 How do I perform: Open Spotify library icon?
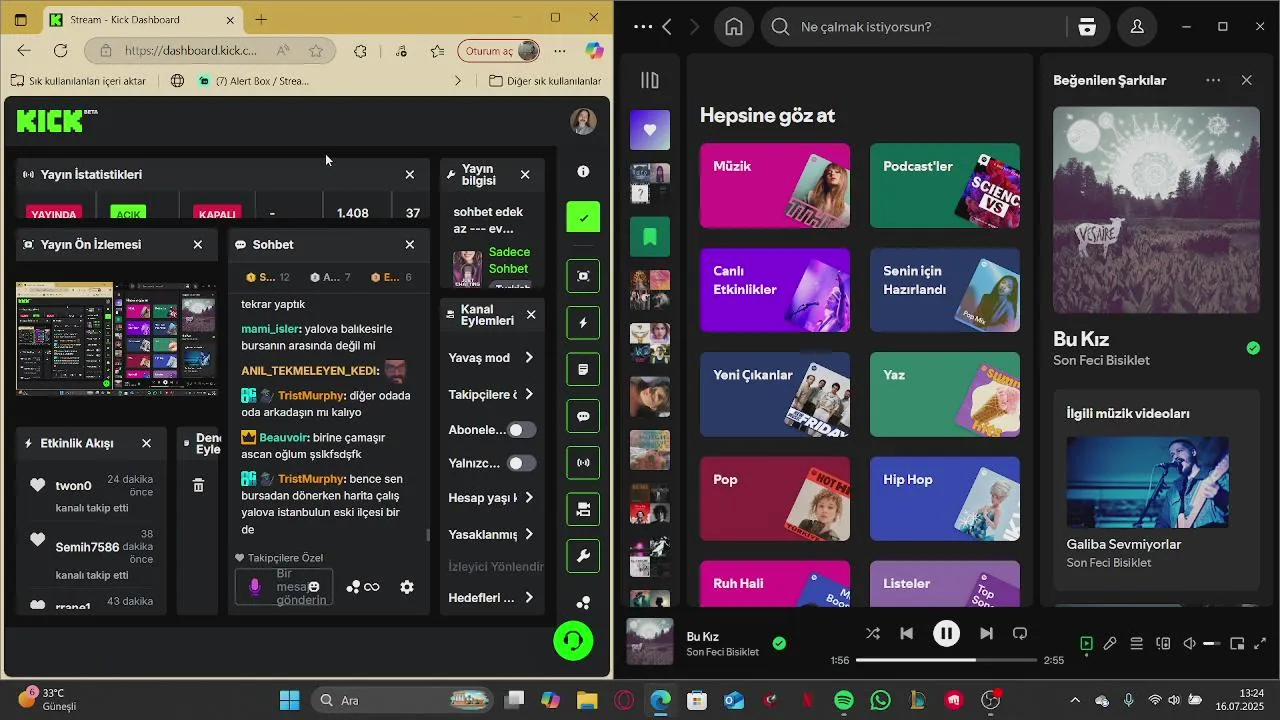tap(650, 80)
